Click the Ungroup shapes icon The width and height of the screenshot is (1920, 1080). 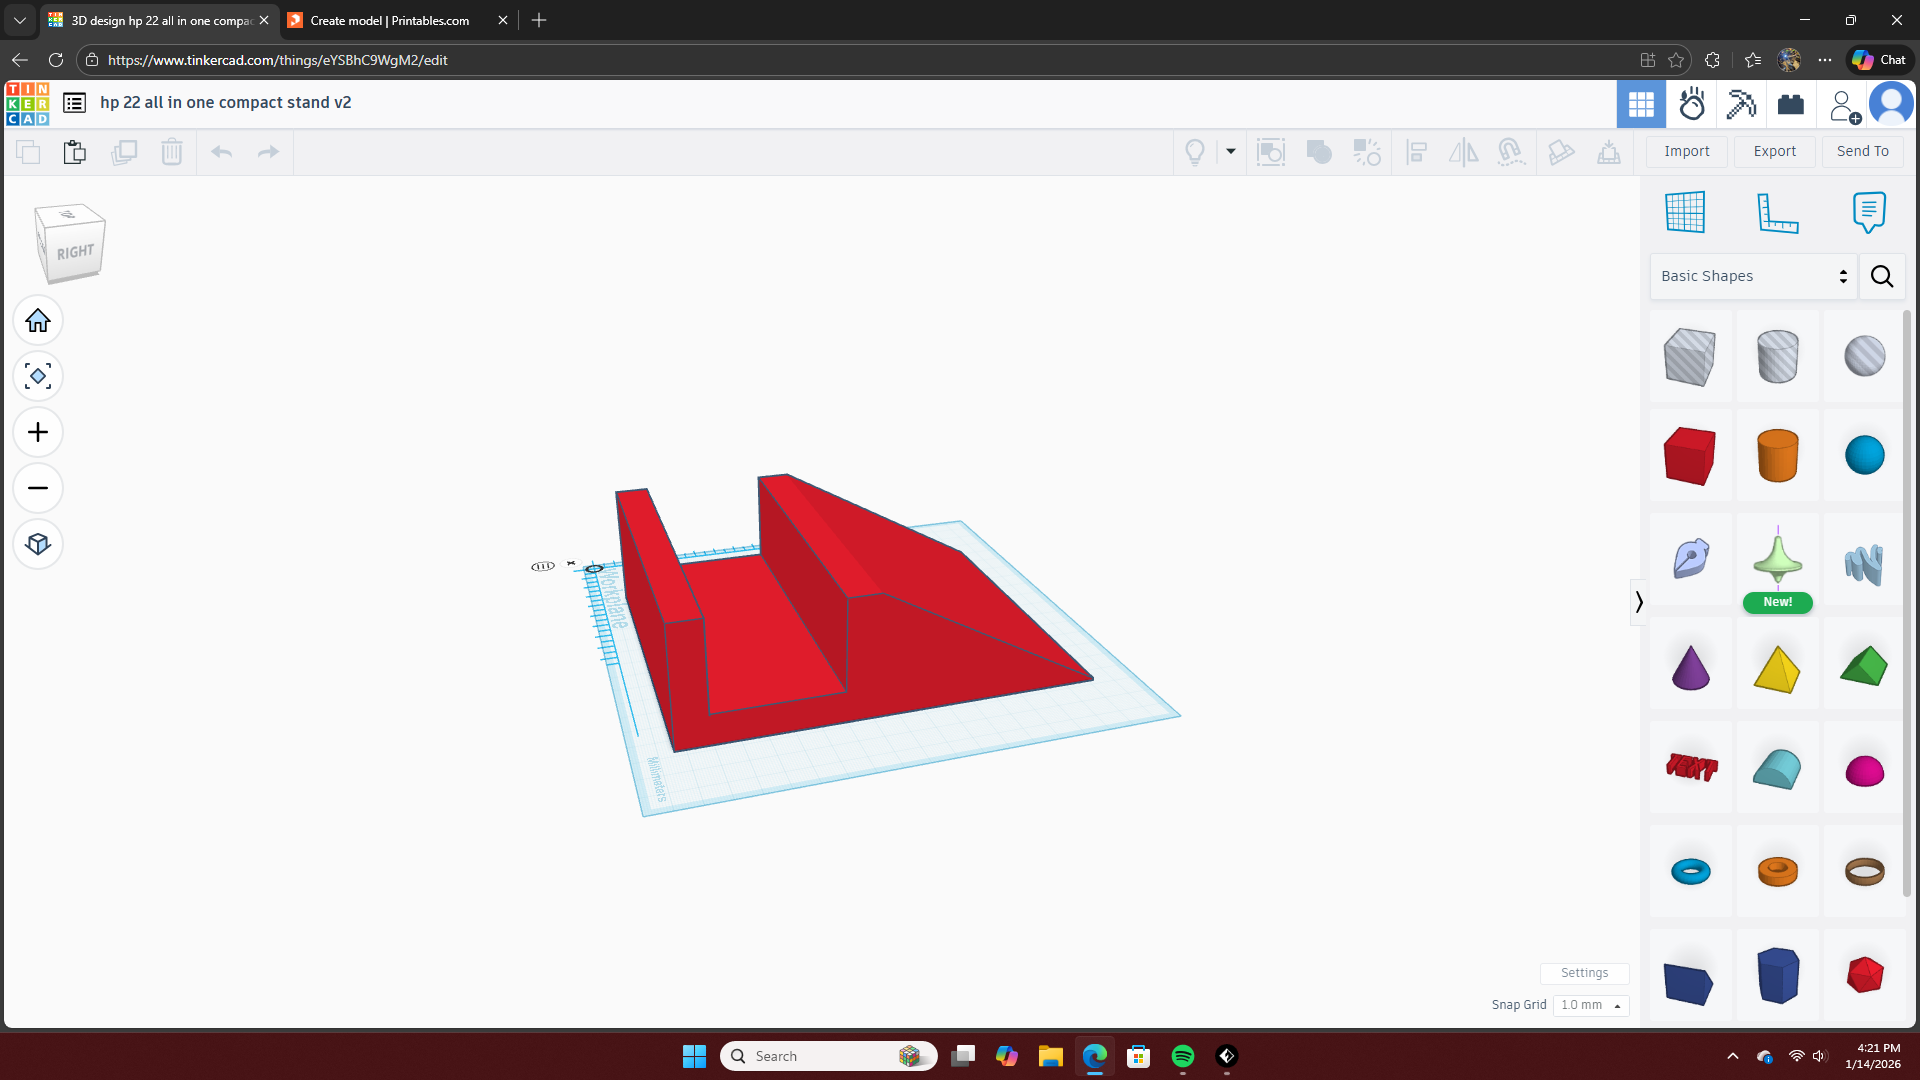click(x=1367, y=152)
